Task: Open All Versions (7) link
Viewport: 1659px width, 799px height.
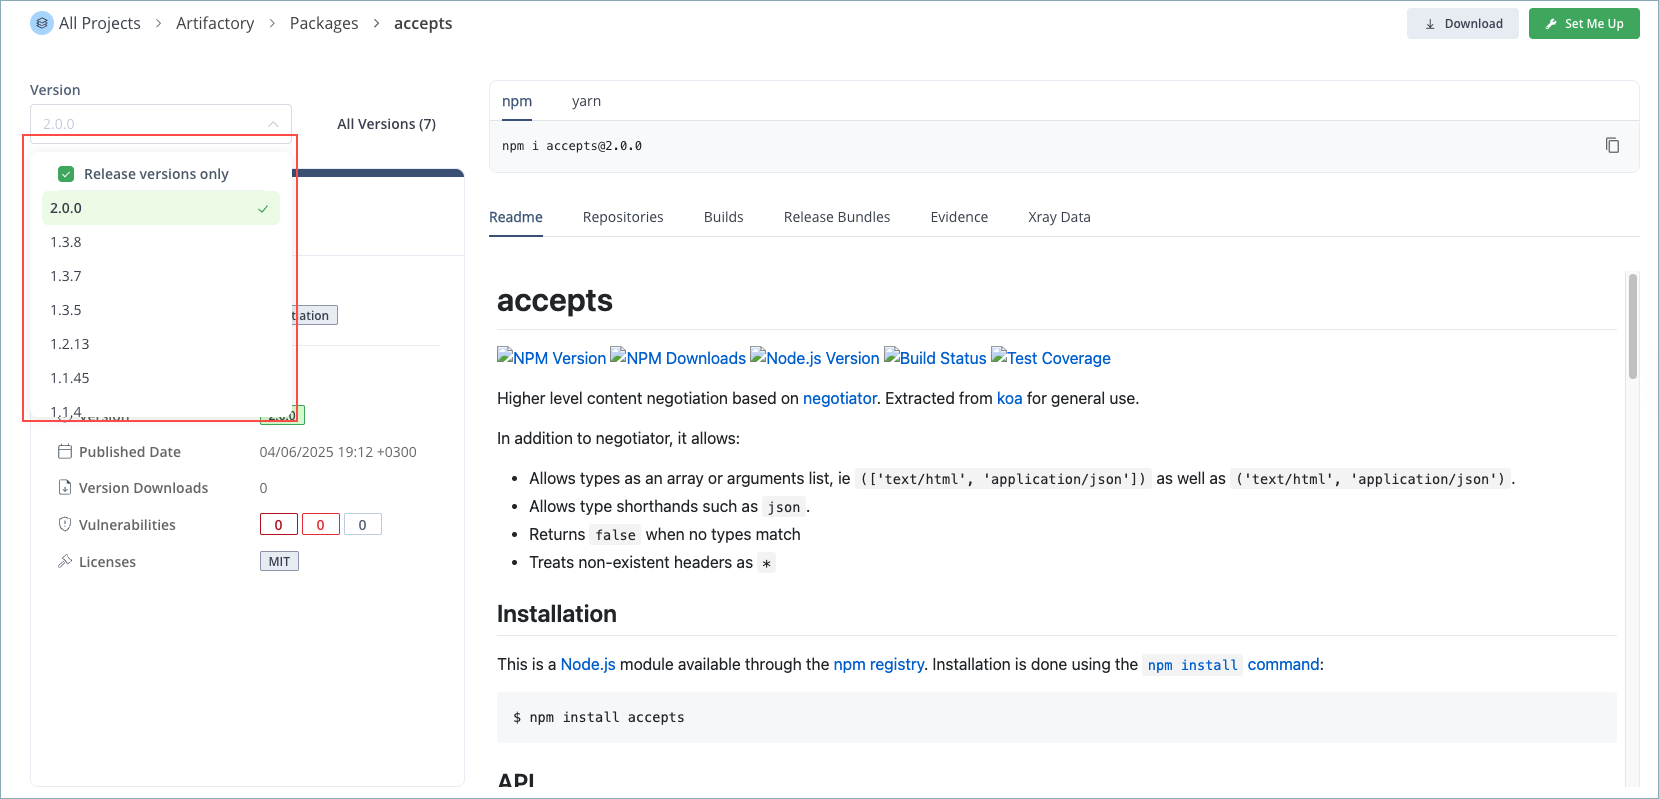Action: 386,124
